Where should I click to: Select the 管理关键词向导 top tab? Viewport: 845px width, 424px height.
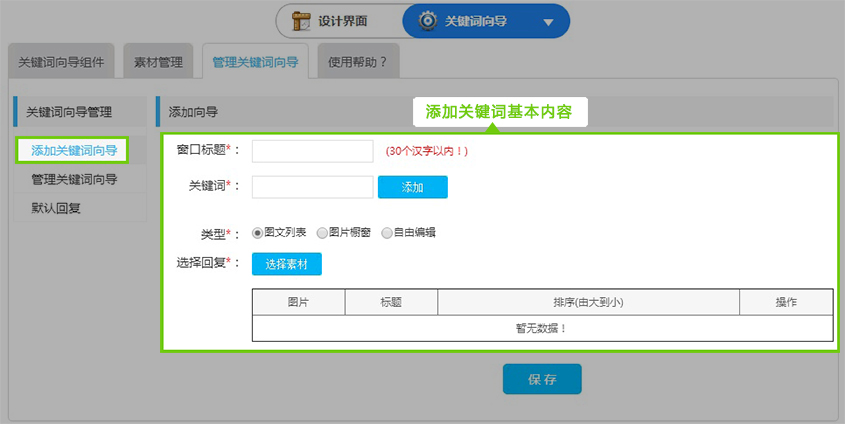[x=255, y=62]
